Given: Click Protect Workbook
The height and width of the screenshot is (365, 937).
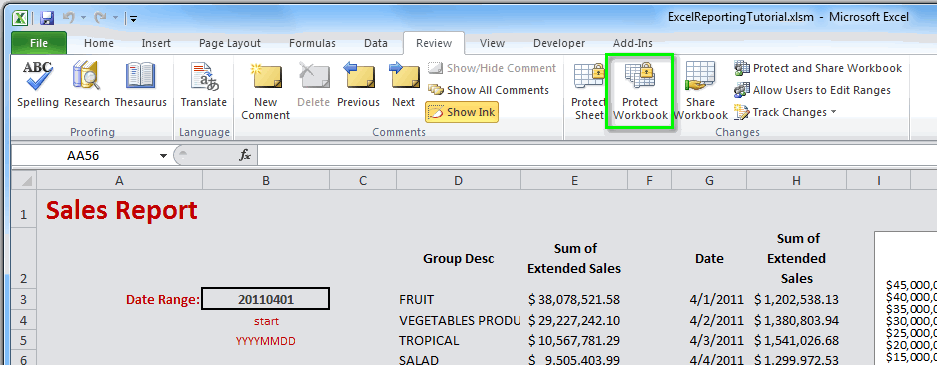Looking at the screenshot, I should (640, 91).
